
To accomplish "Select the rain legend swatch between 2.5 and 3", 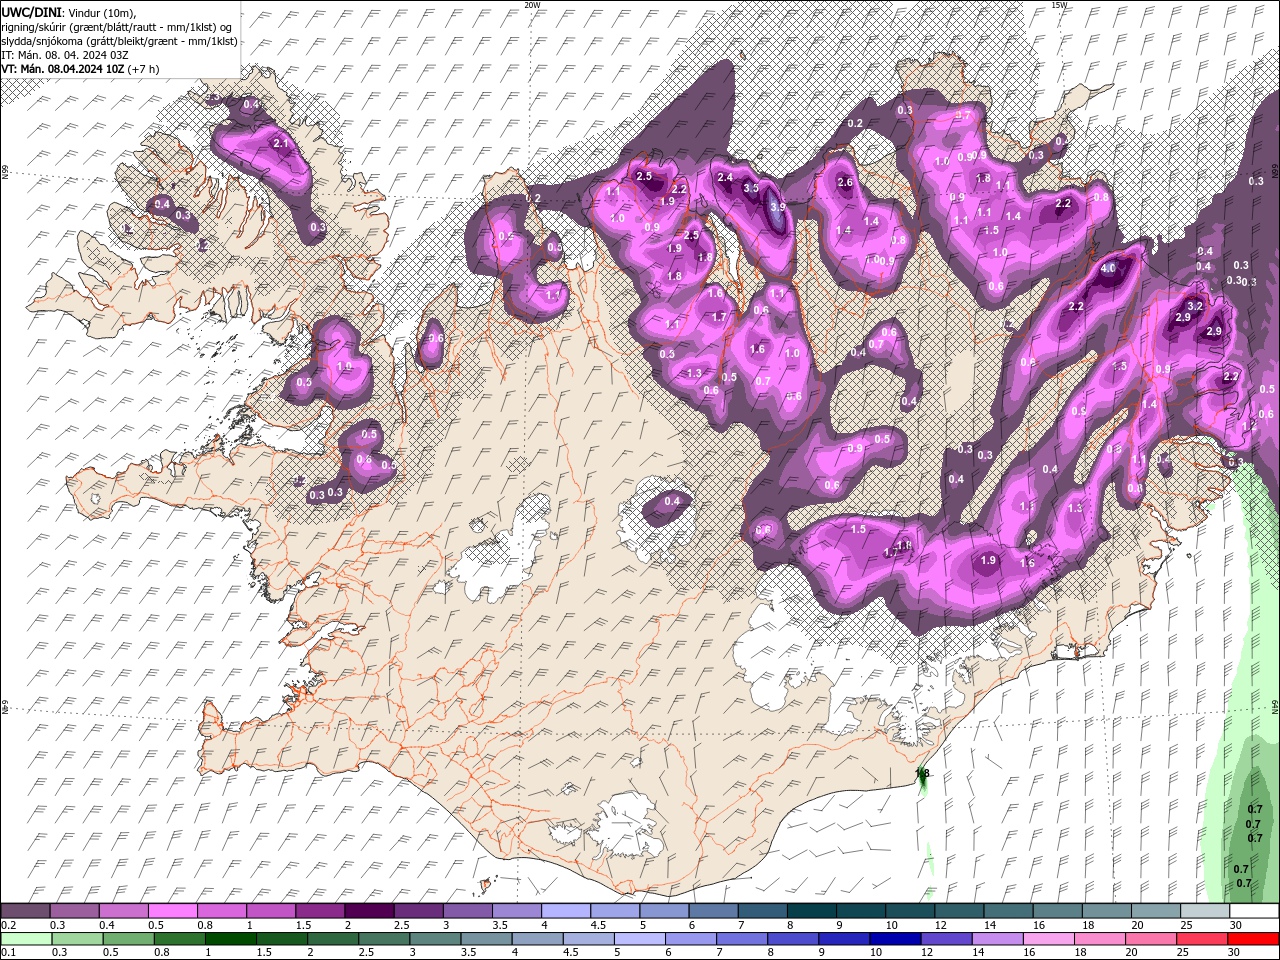I will (383, 939).
